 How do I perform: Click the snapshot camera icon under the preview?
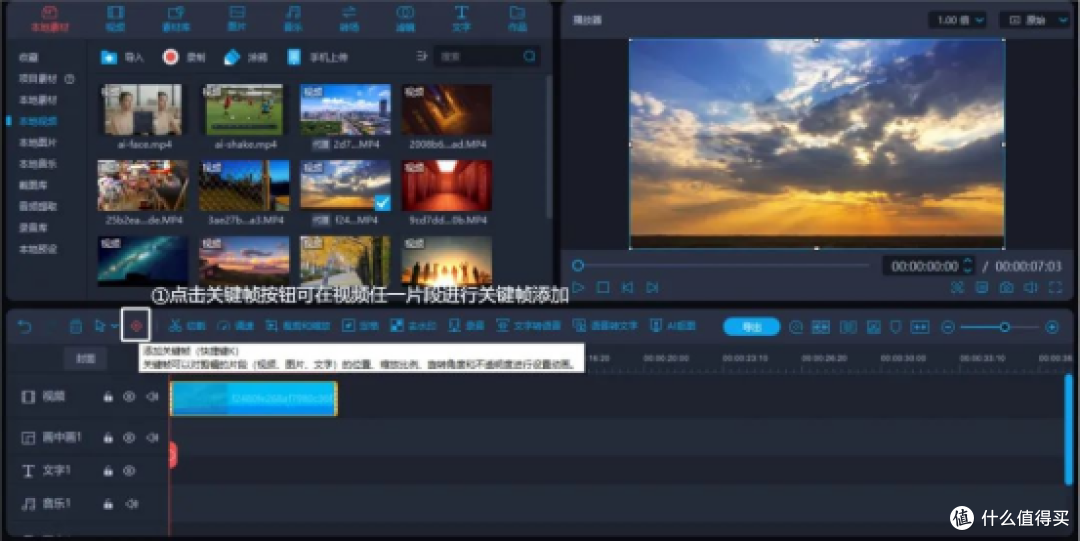(1006, 287)
